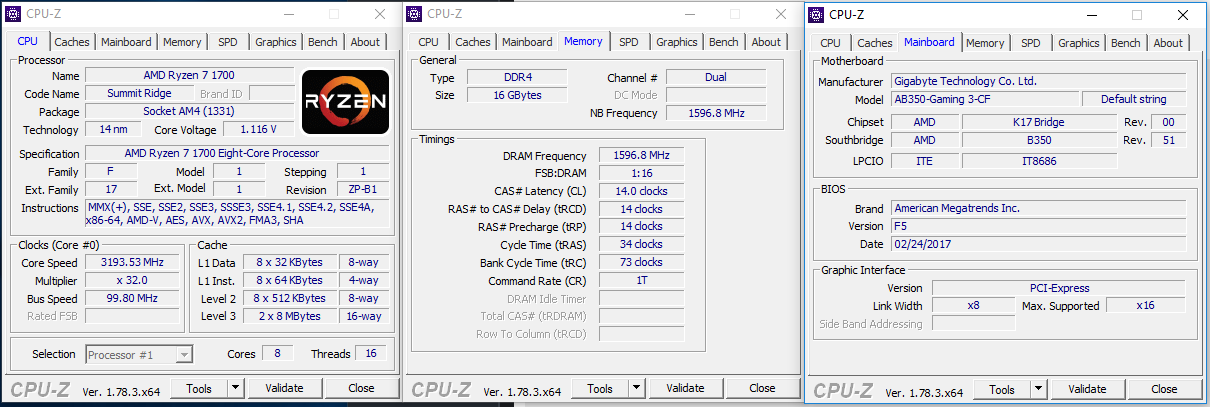
Task: Click the PCI-Express graphic interface version field
Action: [x=1059, y=288]
